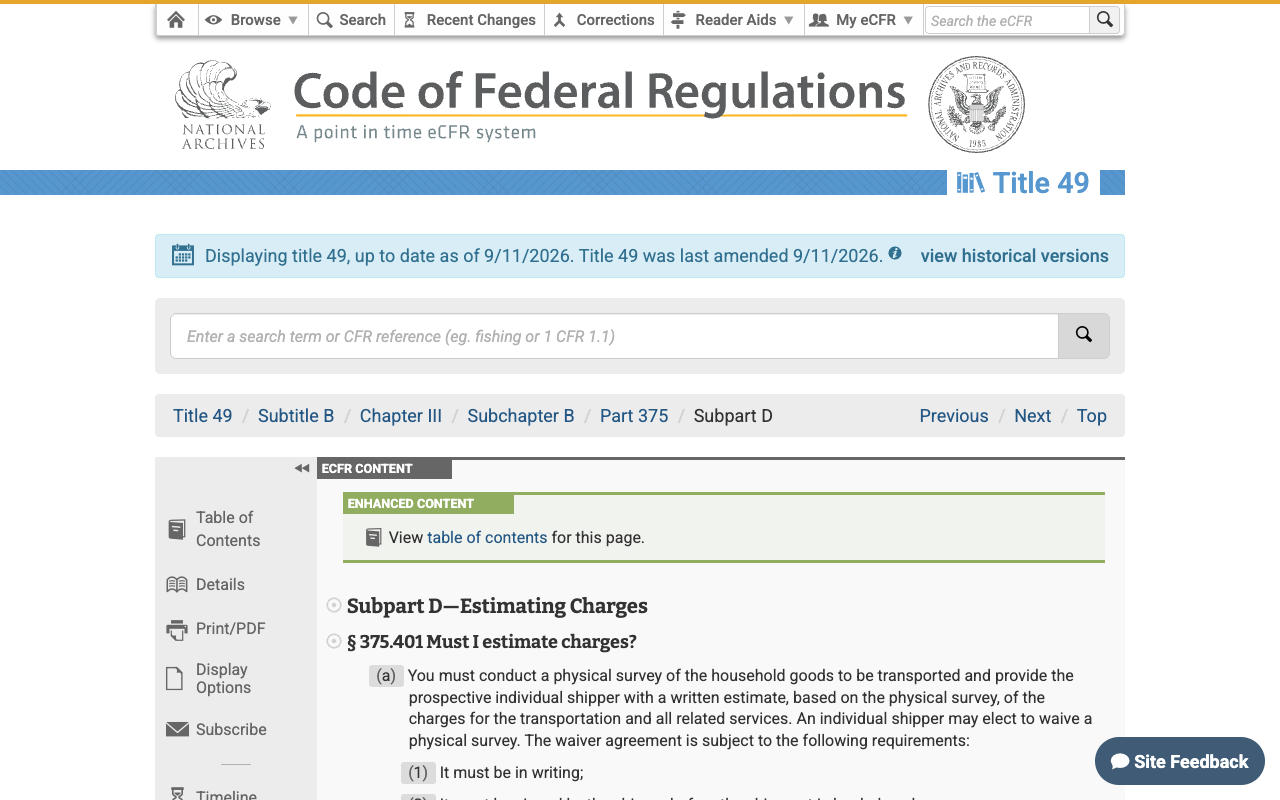Collapse the sidebar with double-arrow icon
Viewport: 1280px width, 800px height.
[x=302, y=468]
